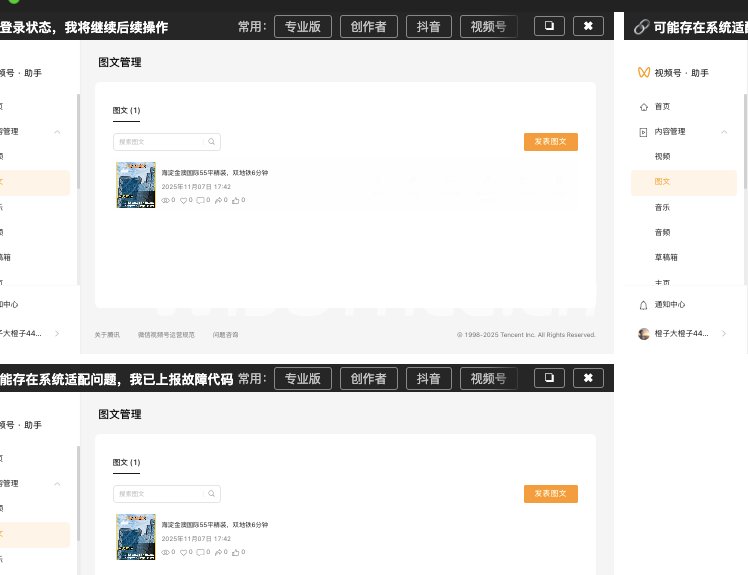Collapse the 内容管理 chevron in the right-hand window
Viewport: 748px width, 575px height.
pyautogui.click(x=724, y=132)
